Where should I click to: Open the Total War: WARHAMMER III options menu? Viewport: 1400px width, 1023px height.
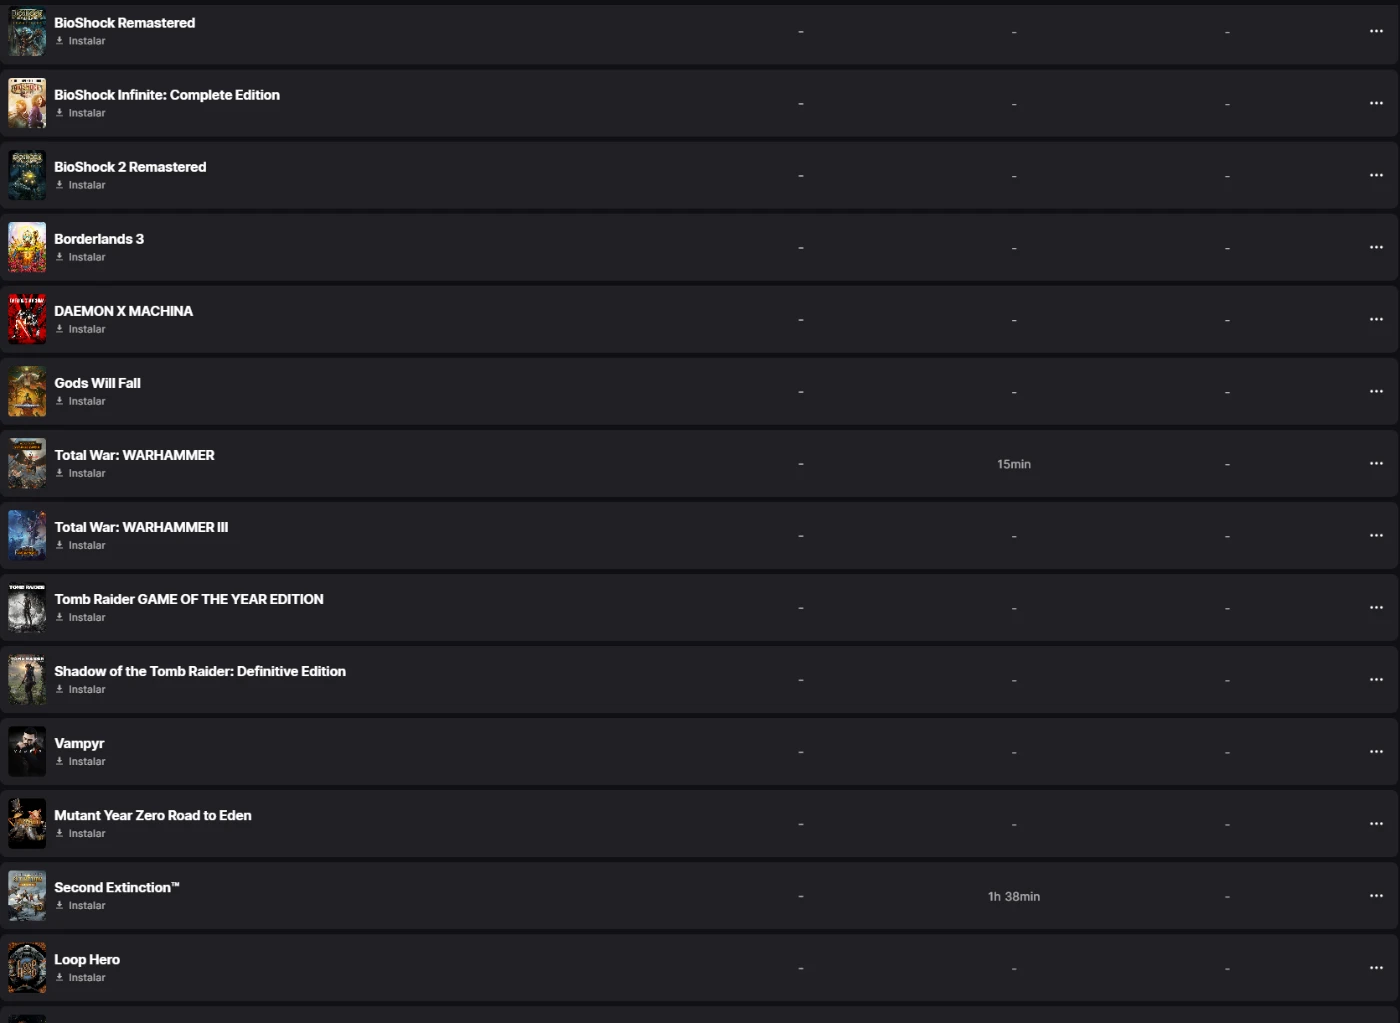point(1376,535)
